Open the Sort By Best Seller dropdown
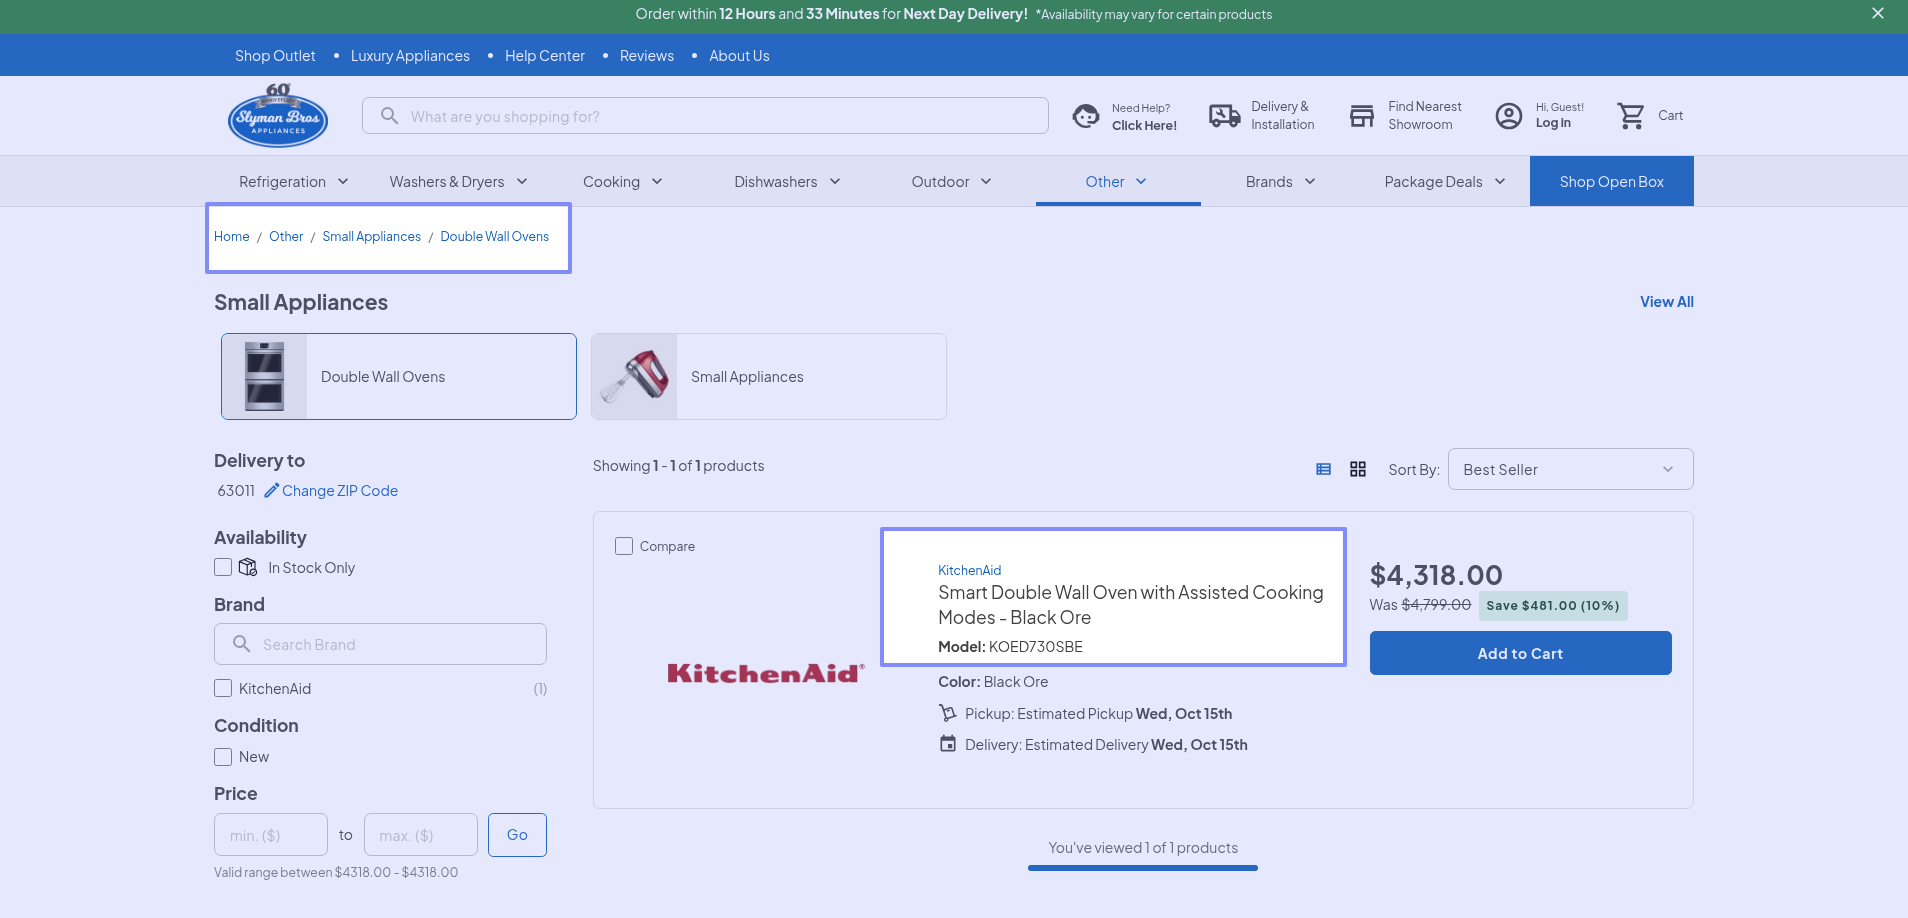The image size is (1908, 918). click(1569, 469)
